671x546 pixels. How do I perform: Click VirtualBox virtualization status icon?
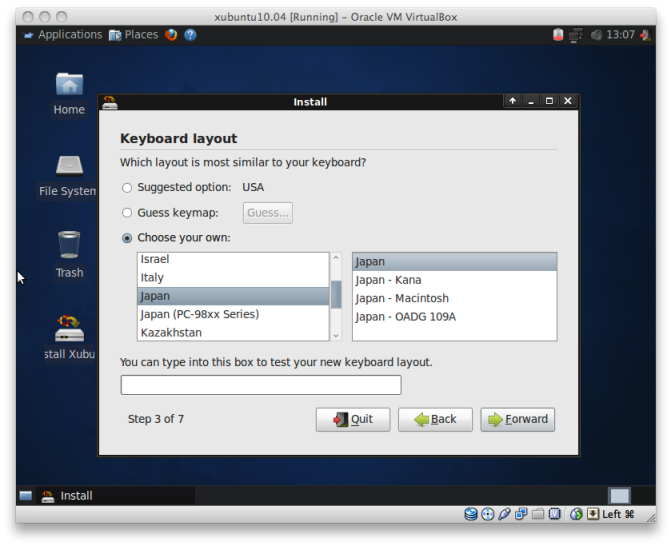[555, 514]
